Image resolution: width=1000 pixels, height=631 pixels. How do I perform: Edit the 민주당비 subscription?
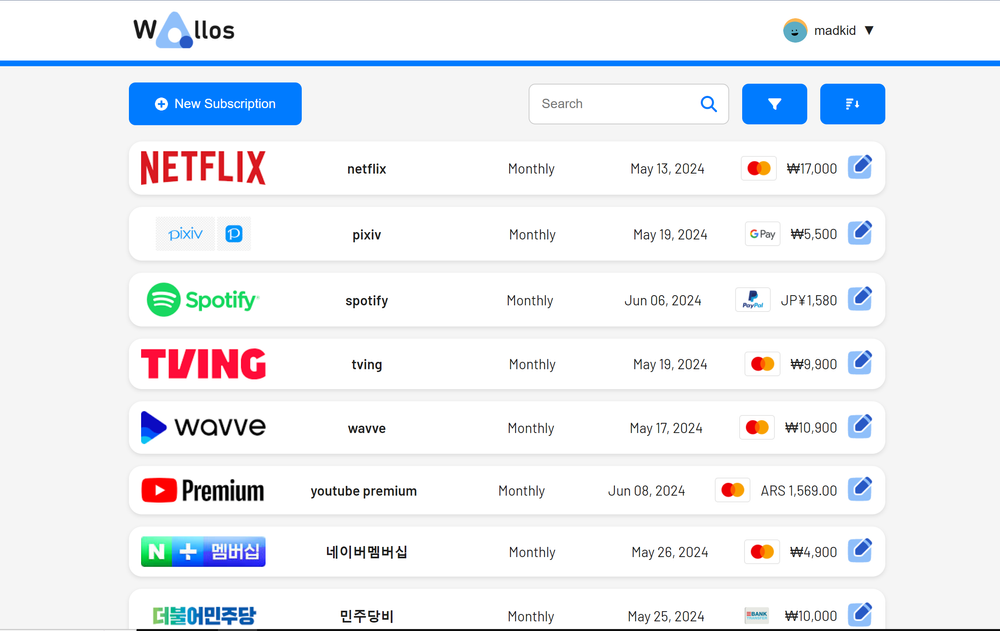(x=860, y=613)
